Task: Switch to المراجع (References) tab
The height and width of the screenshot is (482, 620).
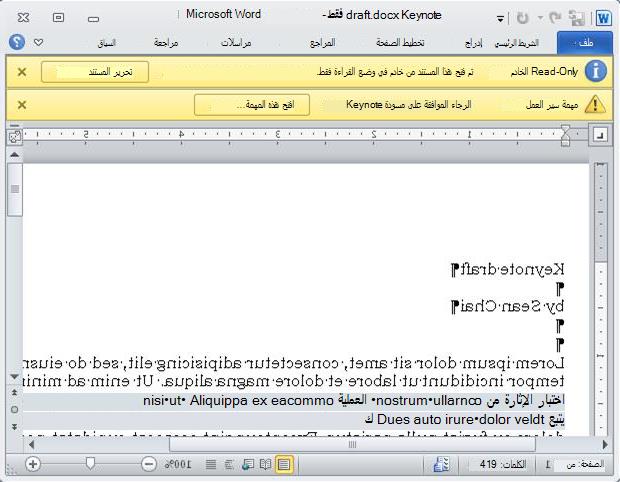Action: coord(322,43)
